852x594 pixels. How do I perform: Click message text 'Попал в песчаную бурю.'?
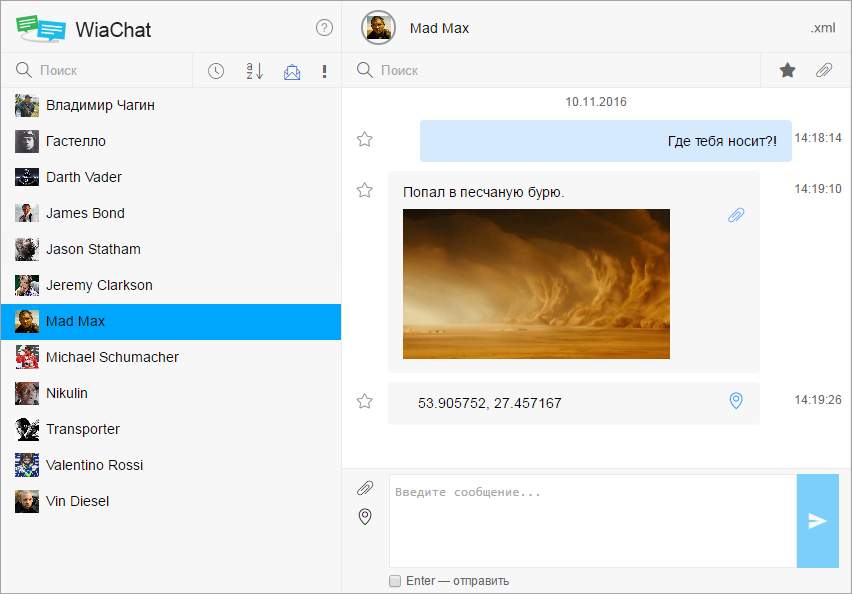pyautogui.click(x=484, y=192)
